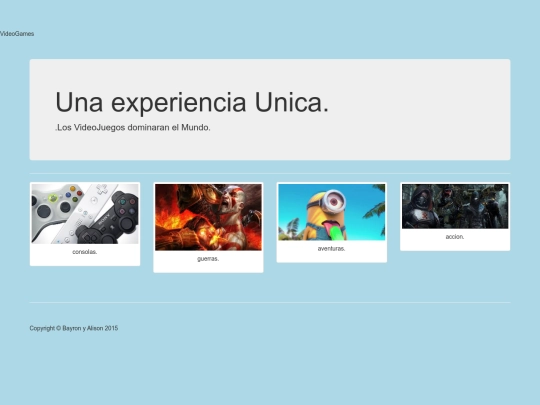Select the 'consolas.' caption text

[85, 252]
